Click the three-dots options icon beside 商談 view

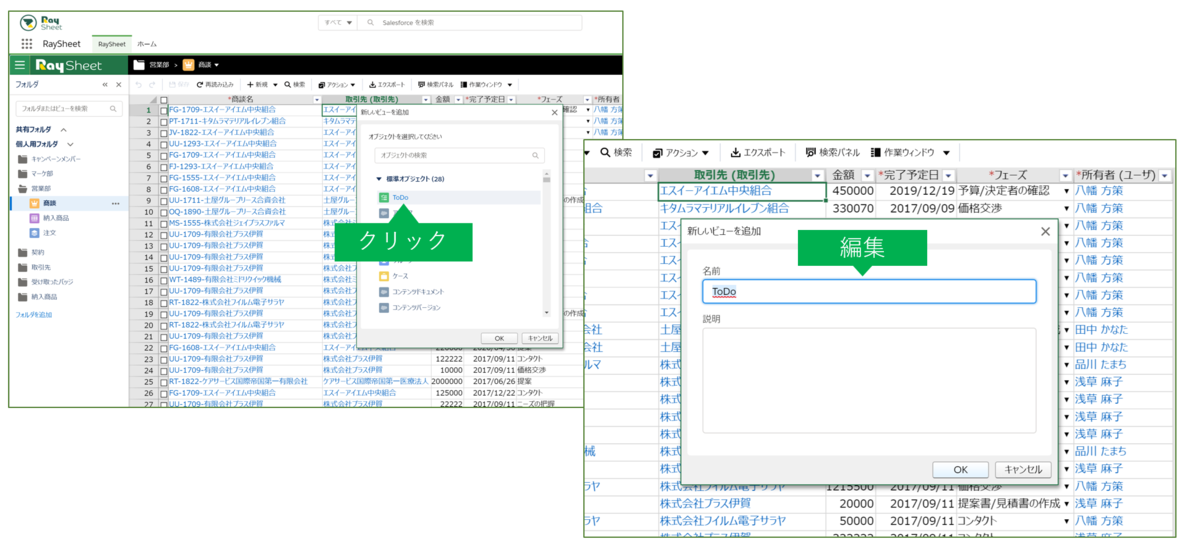(116, 203)
